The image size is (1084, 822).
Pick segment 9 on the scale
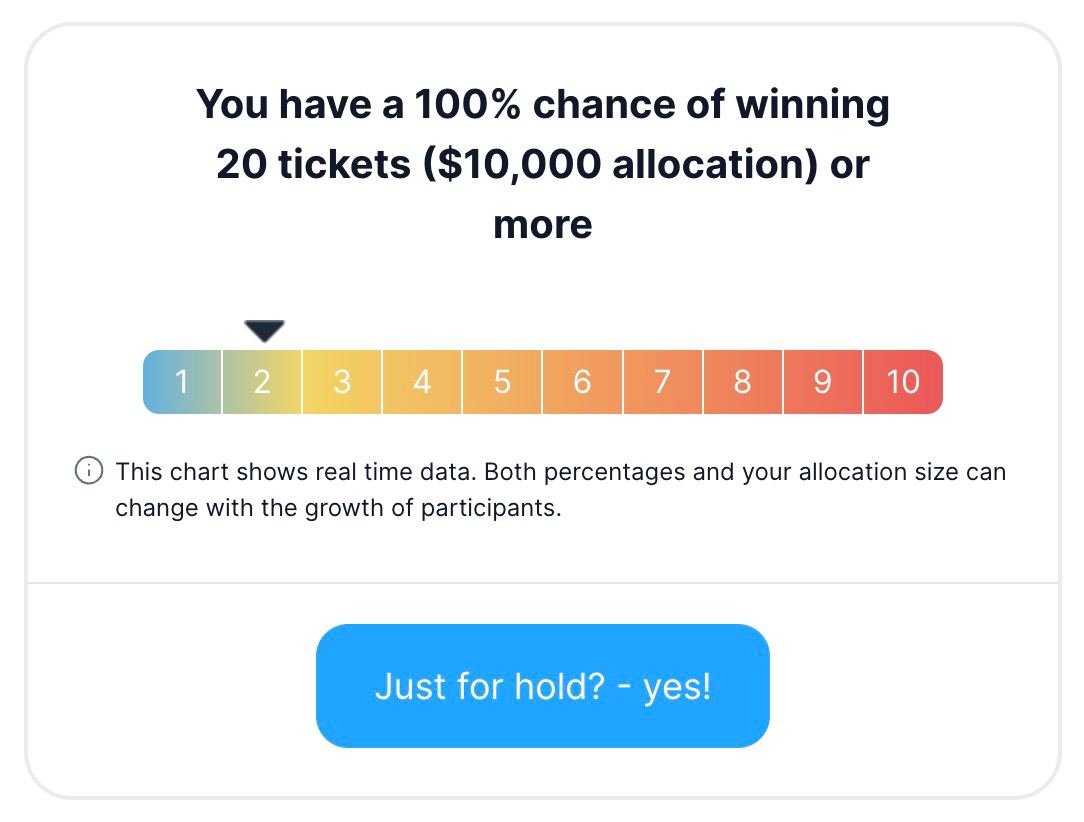(822, 382)
